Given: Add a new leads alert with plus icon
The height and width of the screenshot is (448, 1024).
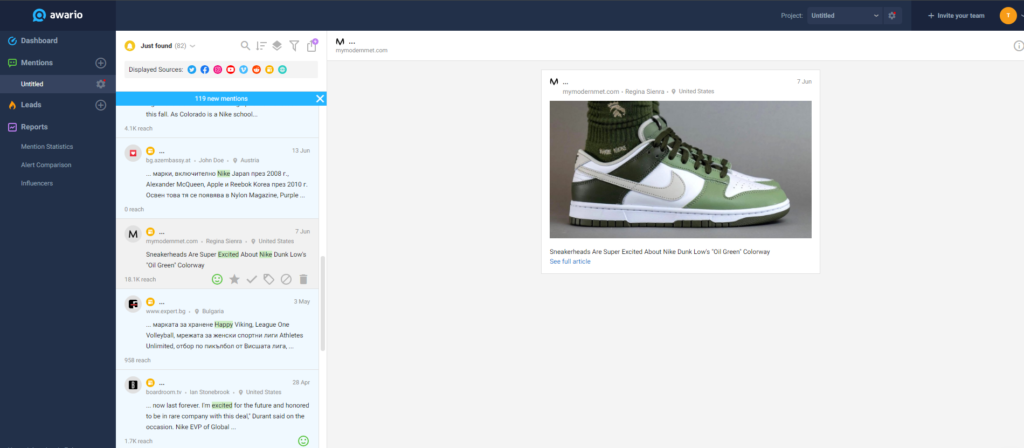Looking at the screenshot, I should coord(101,104).
